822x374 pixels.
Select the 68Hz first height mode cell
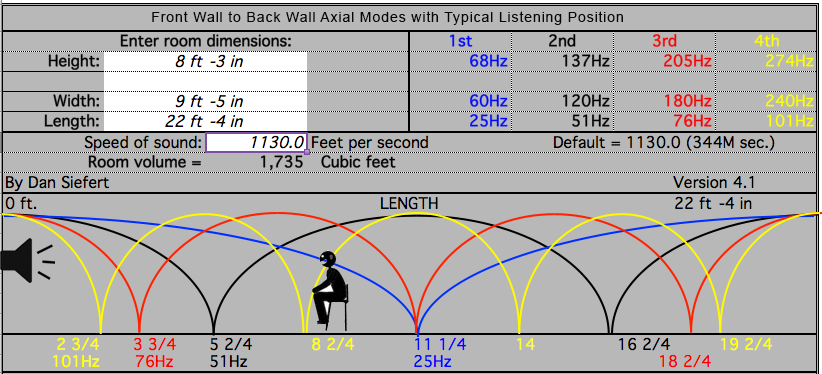click(489, 61)
